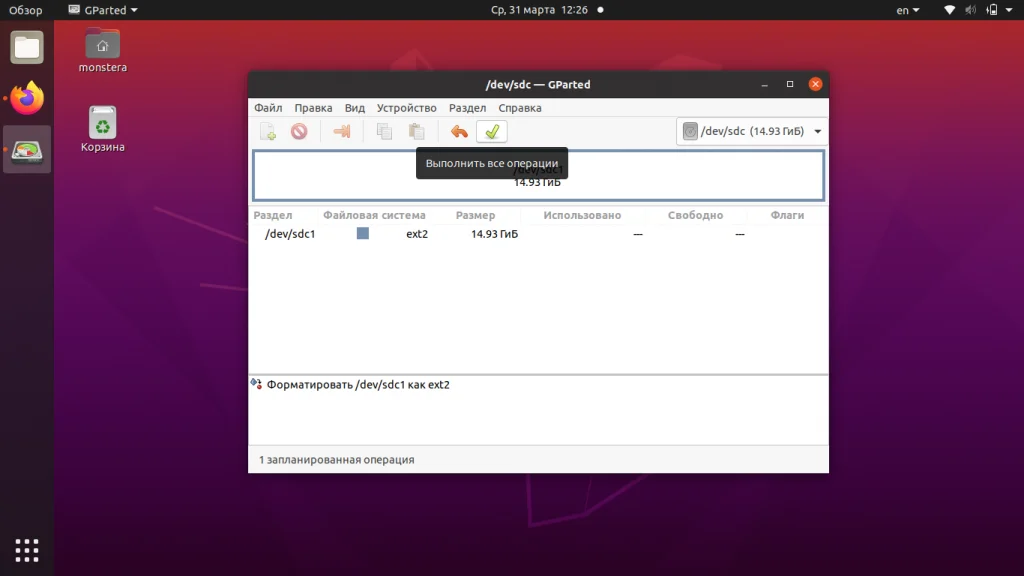Click the ext2 filesystem color swatch
This screenshot has width=1024, height=576.
362,233
